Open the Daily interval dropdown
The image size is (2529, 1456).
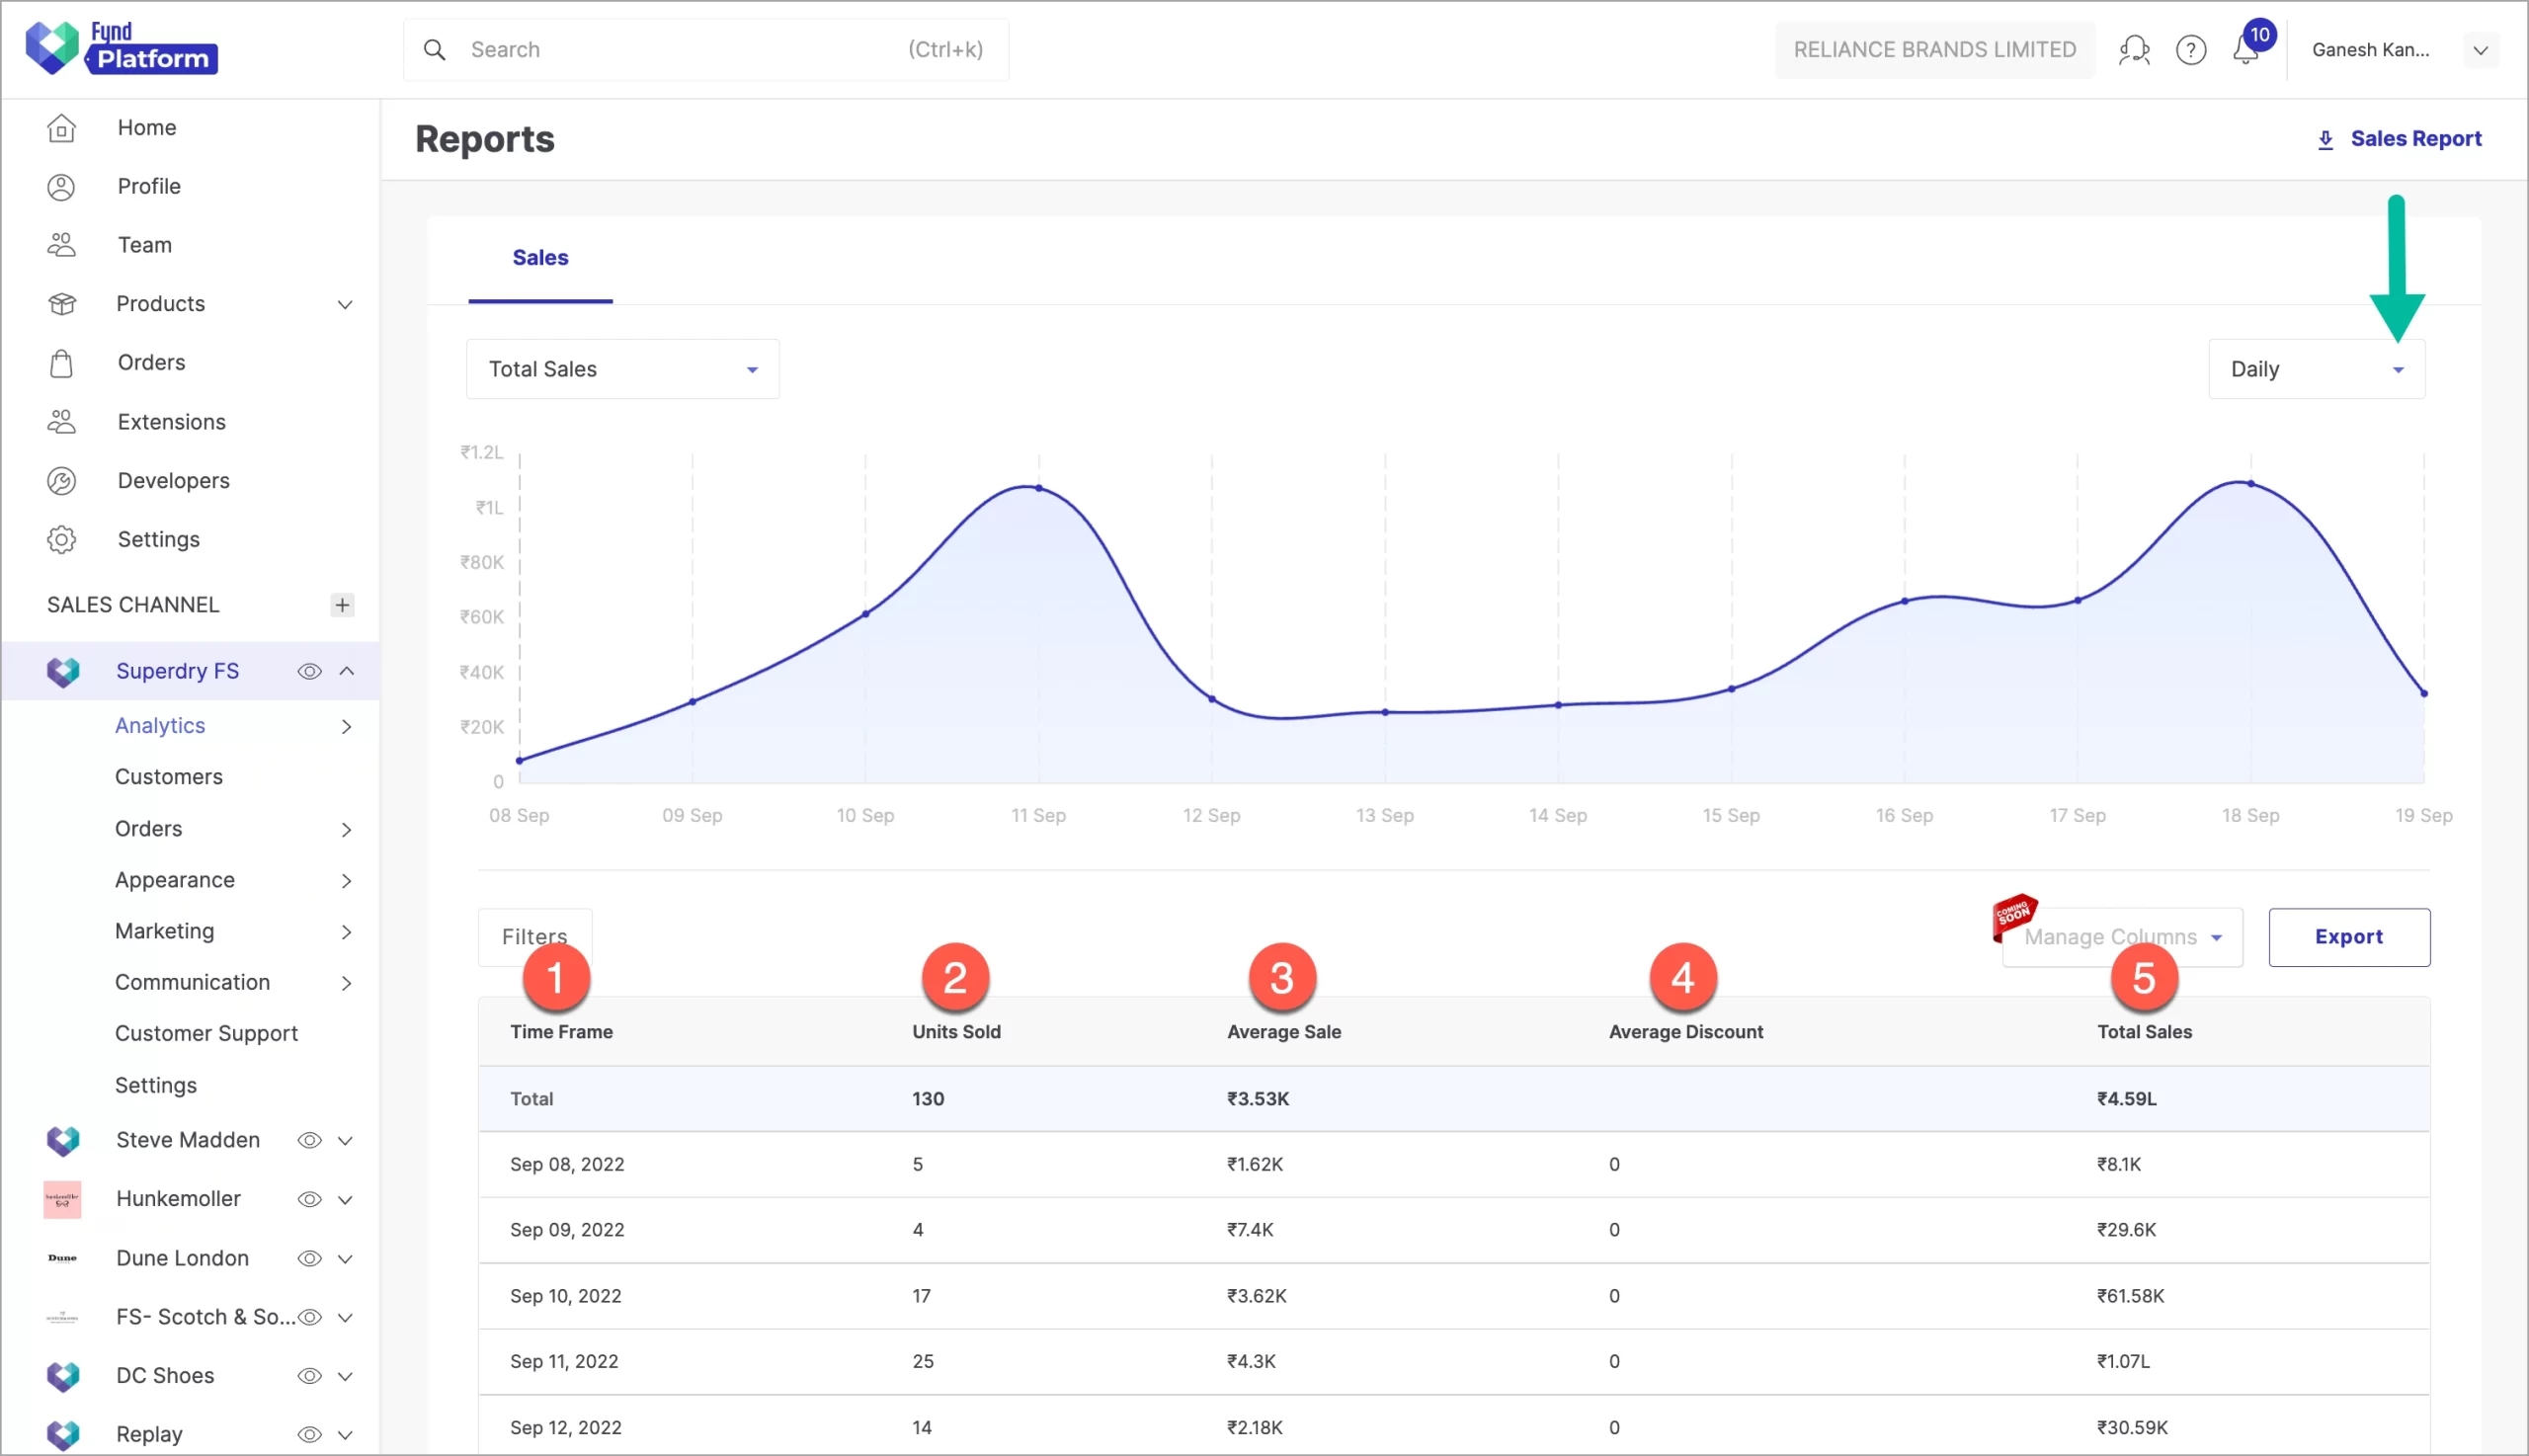(x=2315, y=369)
